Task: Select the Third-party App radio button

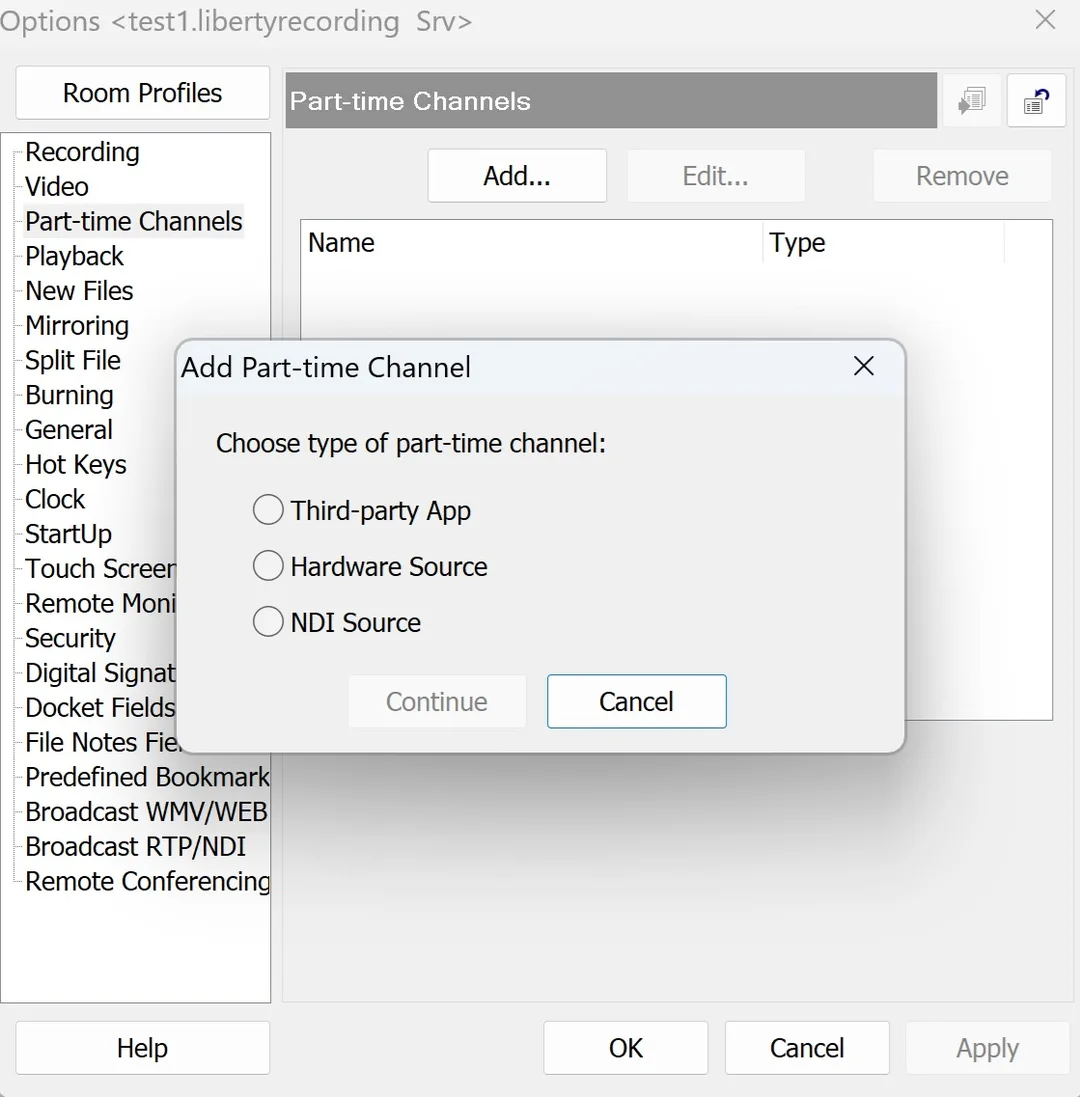Action: pyautogui.click(x=268, y=510)
